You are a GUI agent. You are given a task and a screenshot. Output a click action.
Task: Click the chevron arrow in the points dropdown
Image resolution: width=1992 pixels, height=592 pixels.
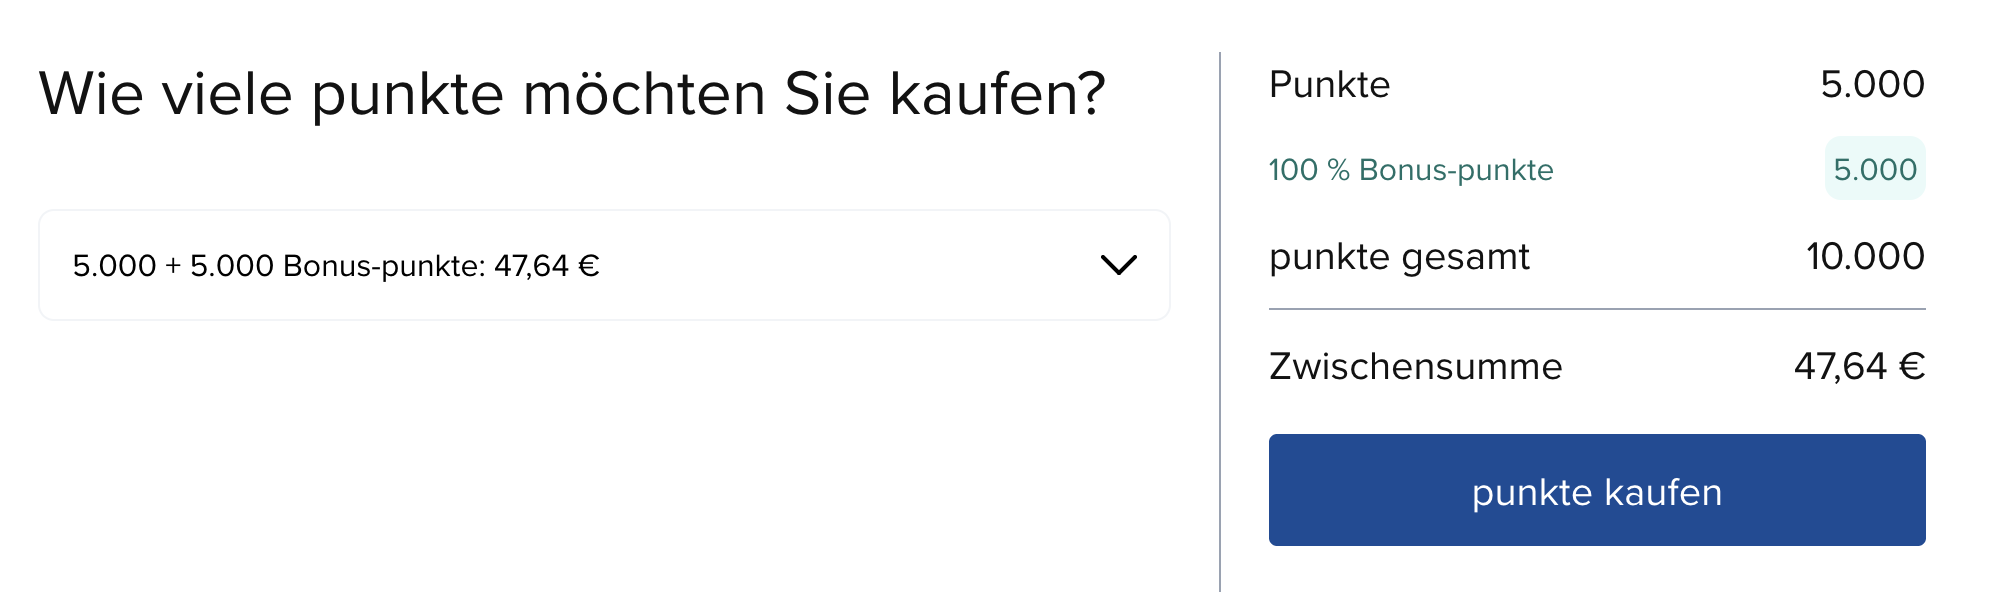tap(1118, 265)
